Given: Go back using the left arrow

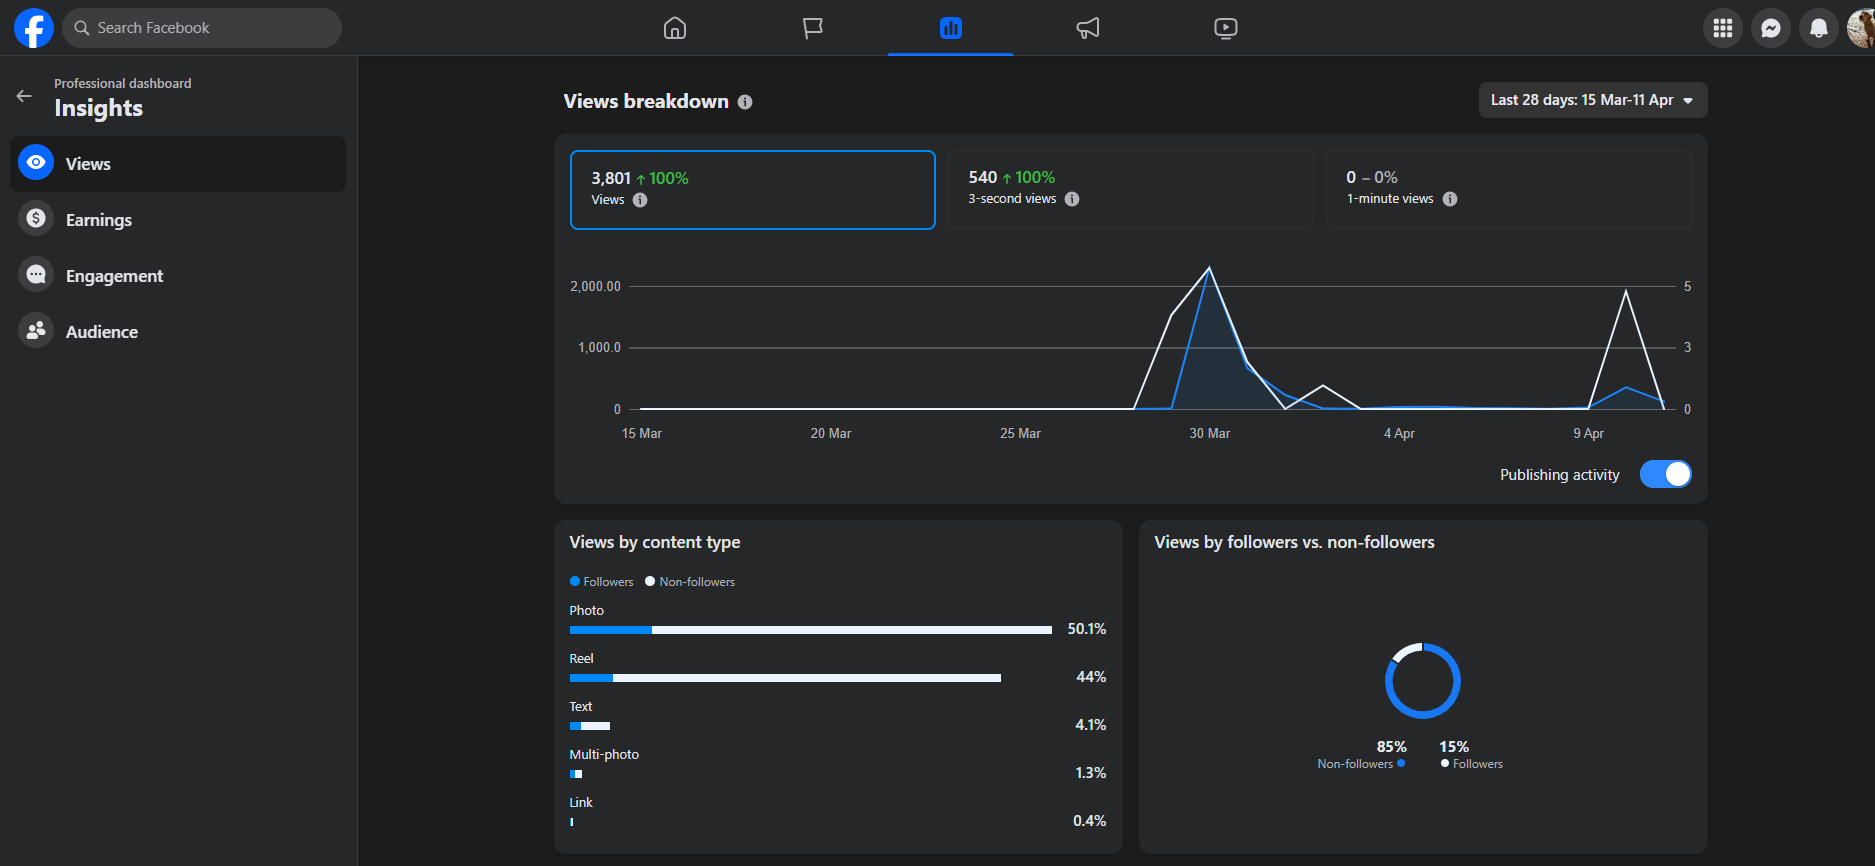Looking at the screenshot, I should [24, 96].
